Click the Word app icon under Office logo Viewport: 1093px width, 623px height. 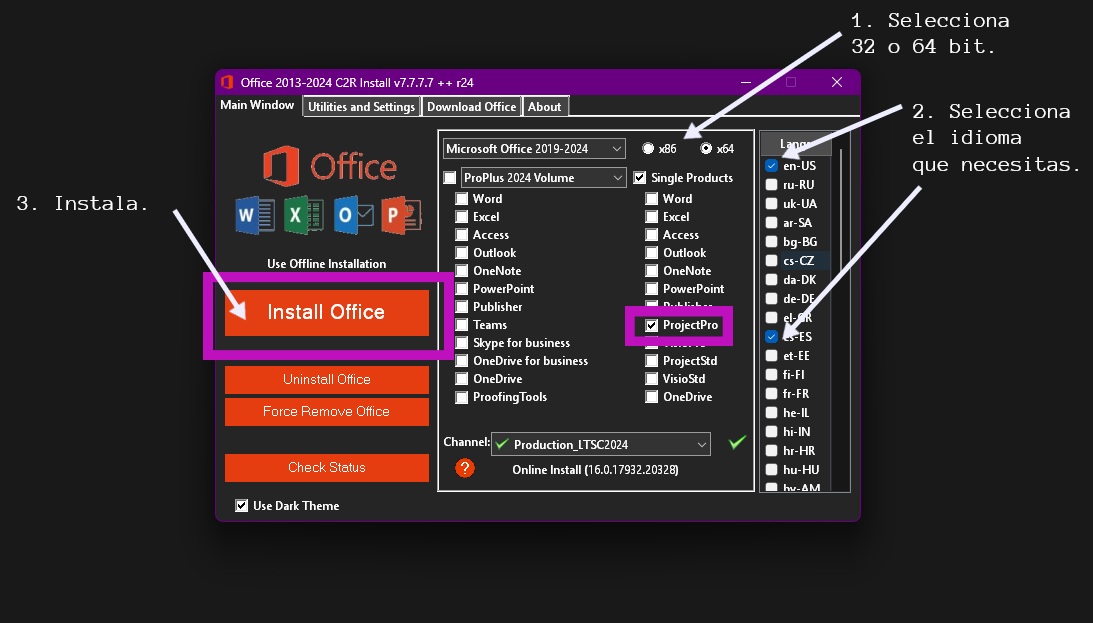255,215
